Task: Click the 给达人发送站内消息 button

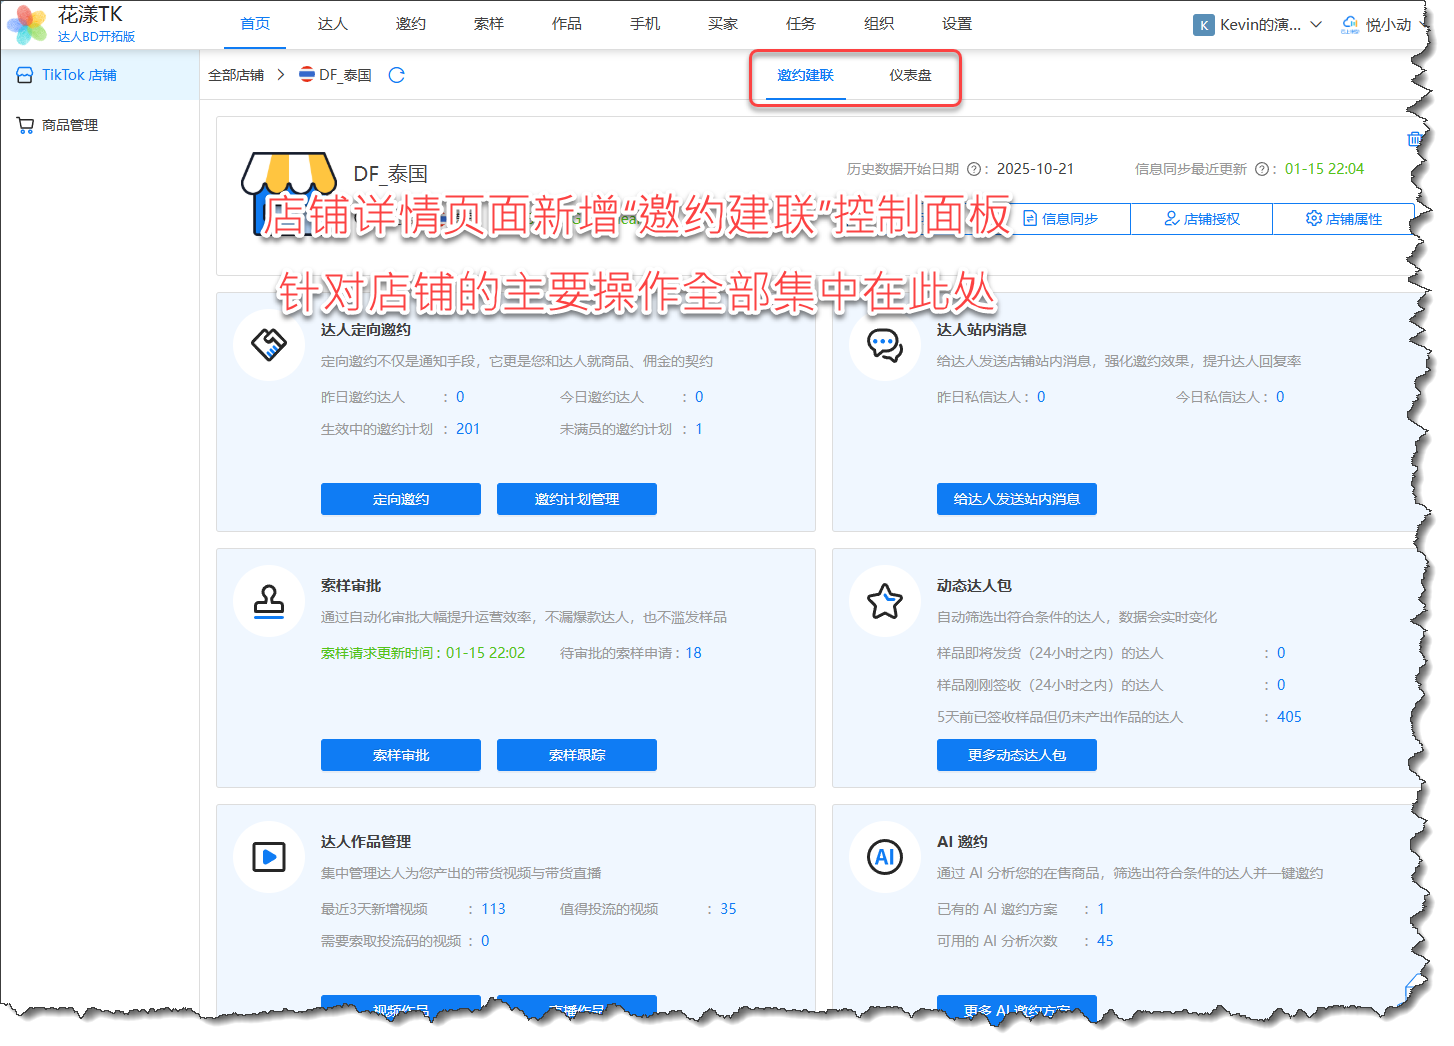Action: coord(1016,499)
